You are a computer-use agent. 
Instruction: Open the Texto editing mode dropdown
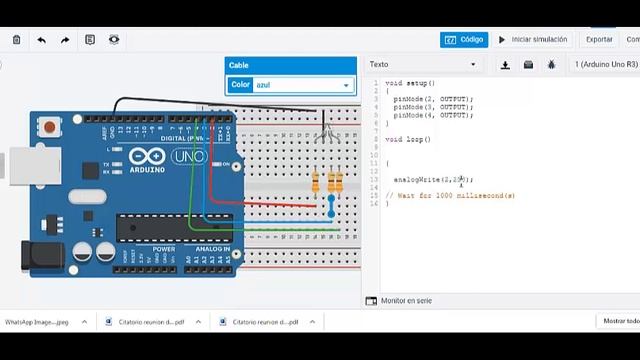coord(423,64)
